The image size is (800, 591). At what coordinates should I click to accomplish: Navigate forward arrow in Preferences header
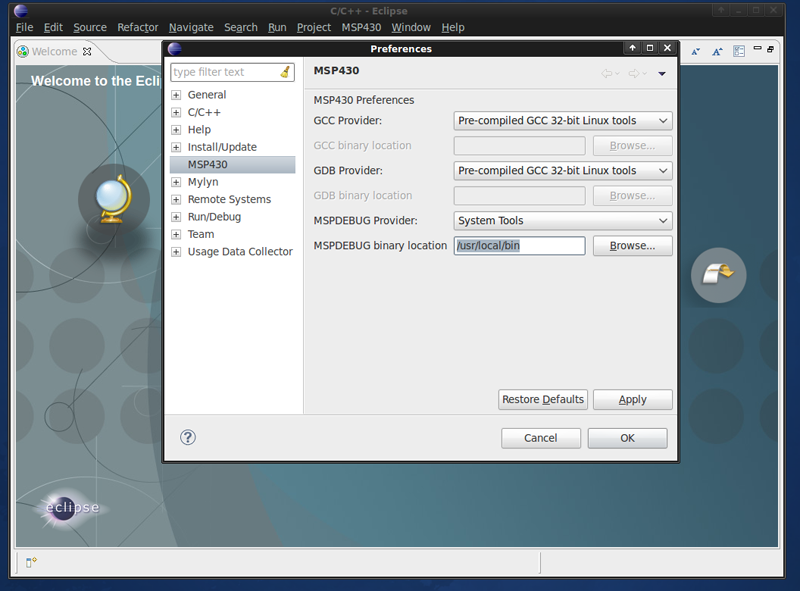coord(634,73)
